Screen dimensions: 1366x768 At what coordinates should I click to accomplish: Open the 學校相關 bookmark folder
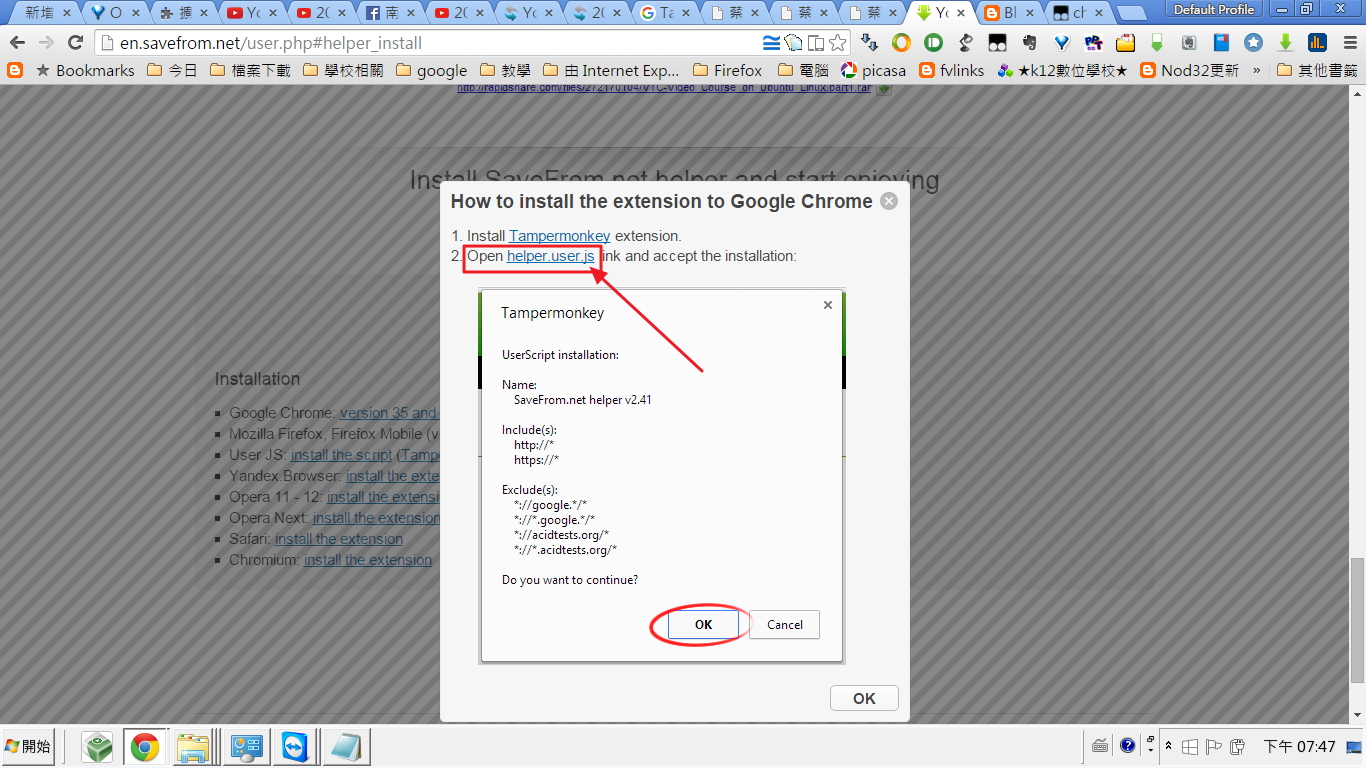tap(343, 70)
